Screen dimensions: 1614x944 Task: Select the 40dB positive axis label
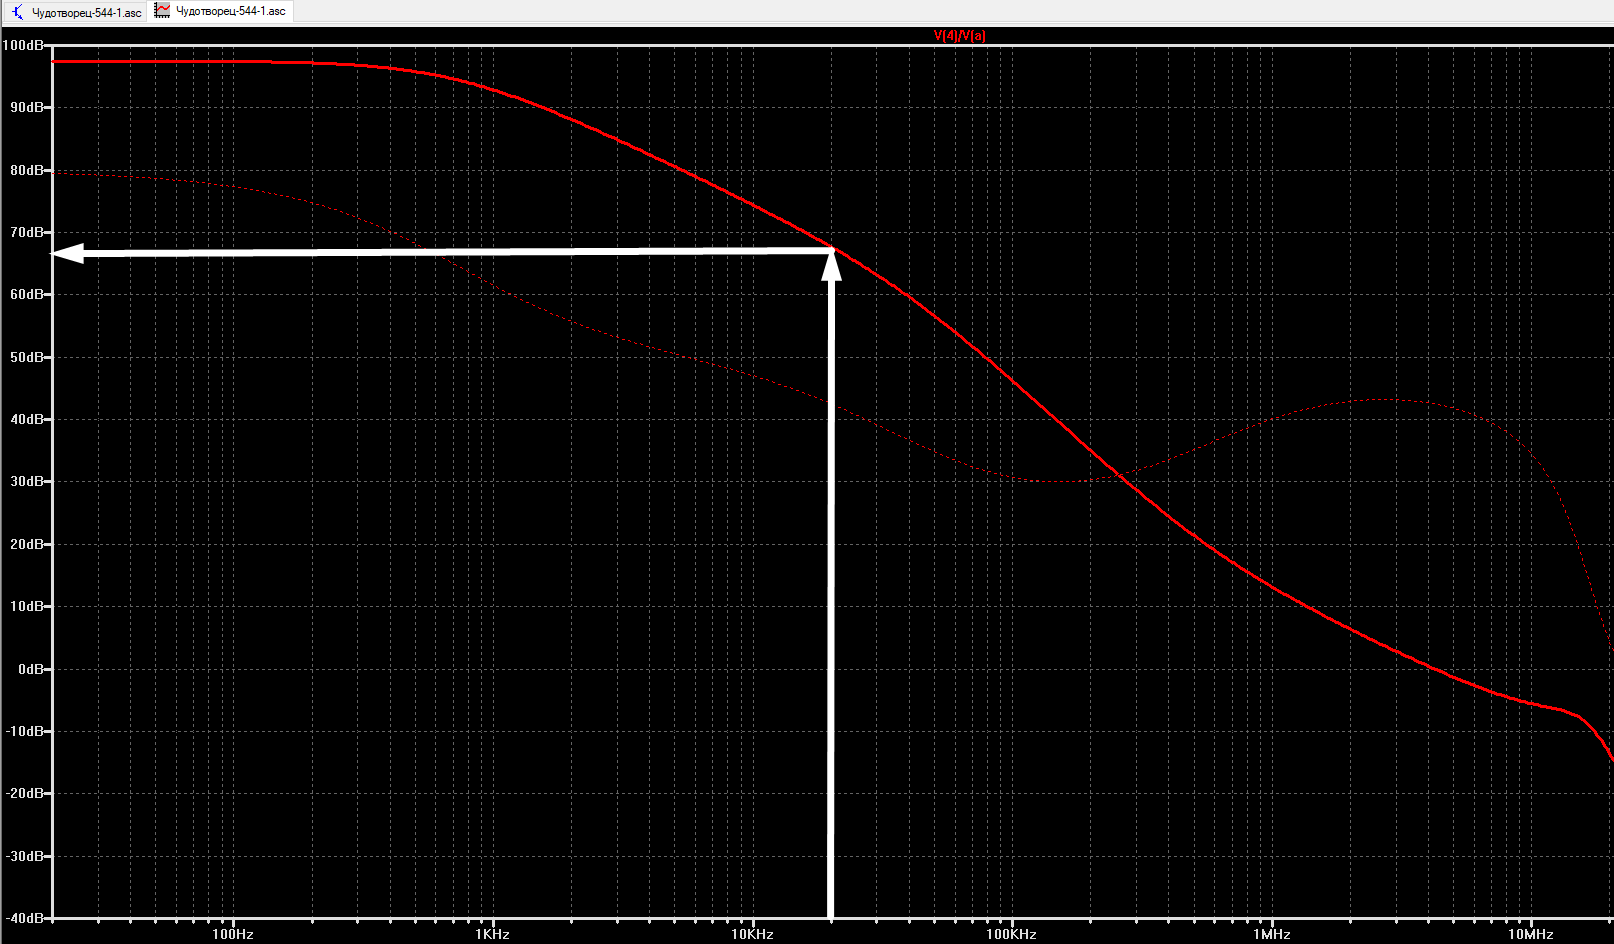pyautogui.click(x=27, y=419)
